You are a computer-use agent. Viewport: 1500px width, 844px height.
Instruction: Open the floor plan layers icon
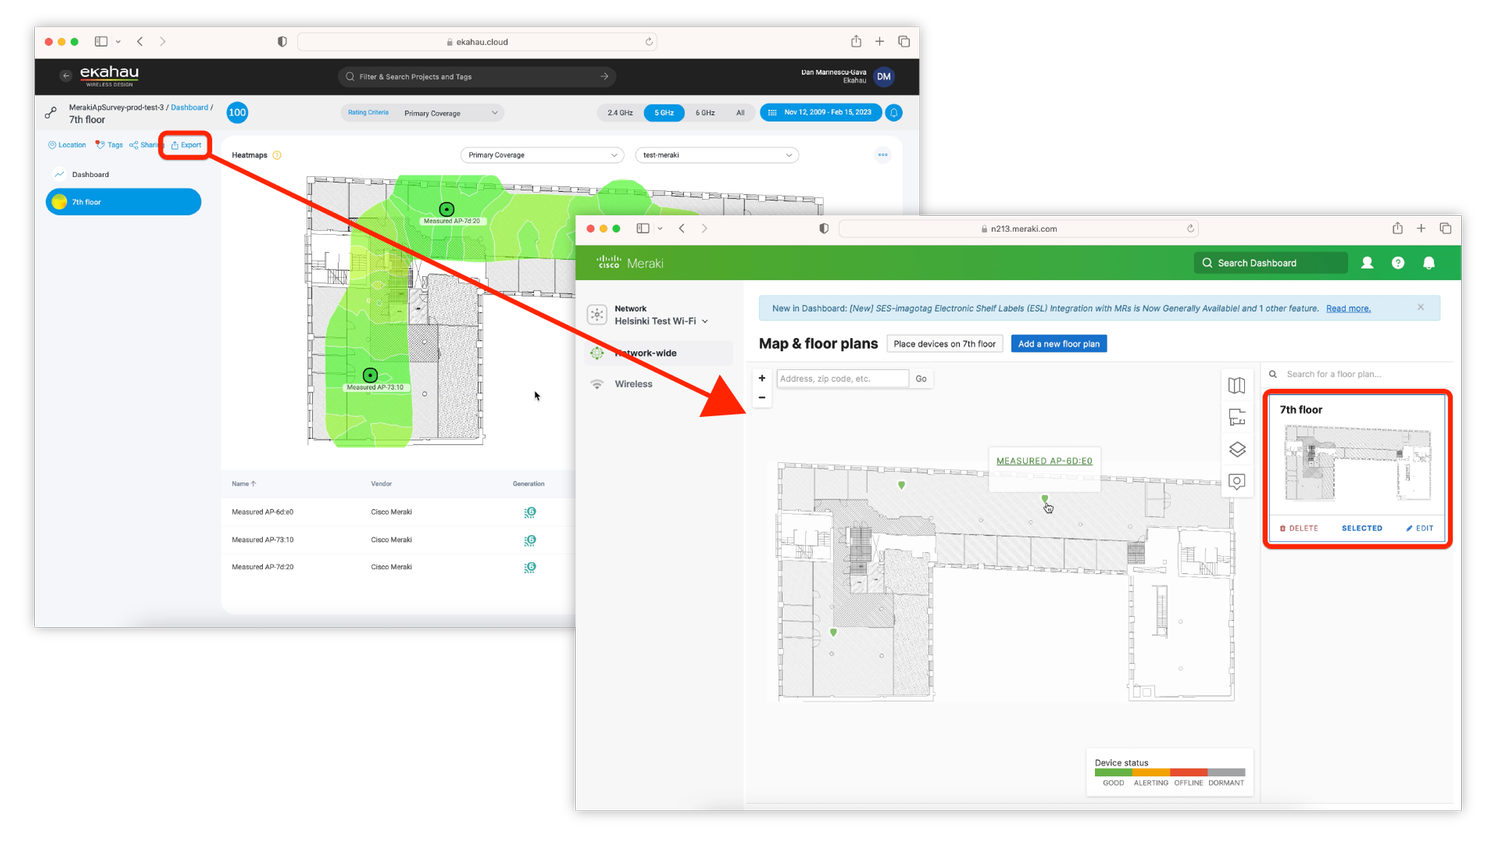point(1237,449)
